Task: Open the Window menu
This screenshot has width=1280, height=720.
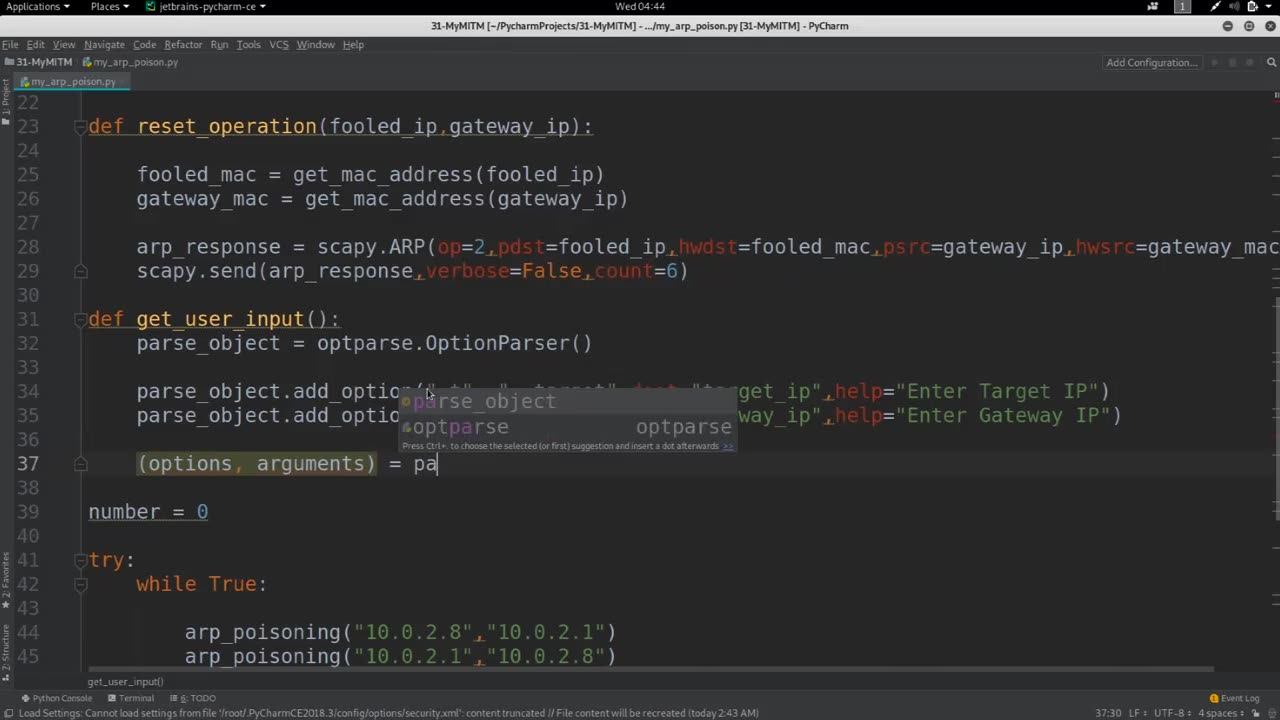Action: coord(315,44)
